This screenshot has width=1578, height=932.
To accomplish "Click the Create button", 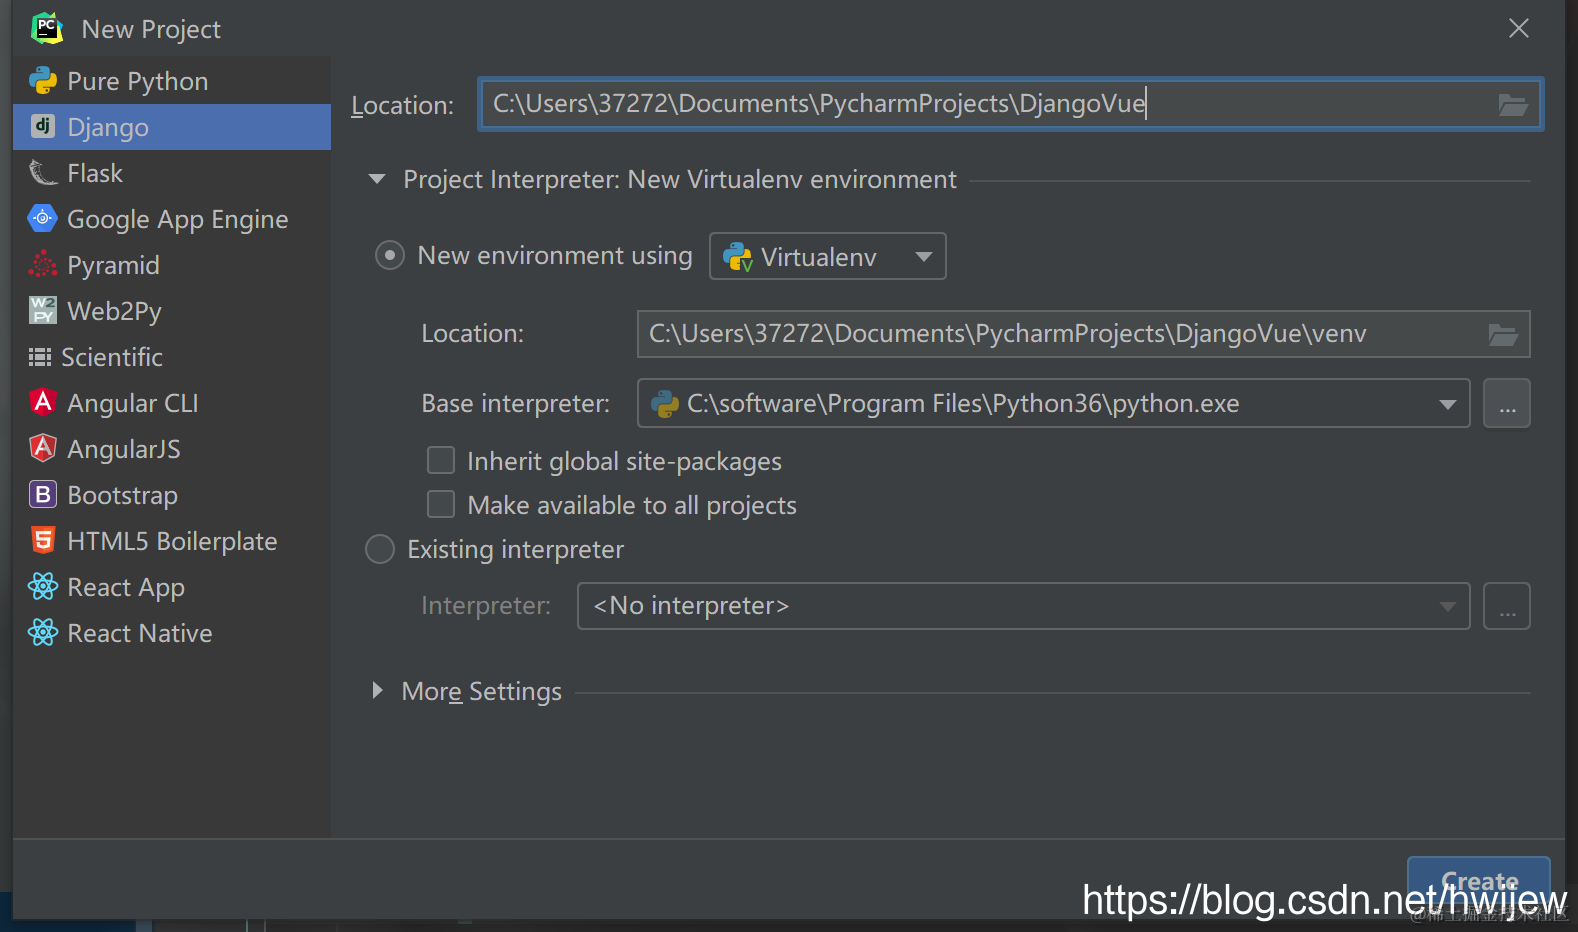I will [x=1479, y=882].
